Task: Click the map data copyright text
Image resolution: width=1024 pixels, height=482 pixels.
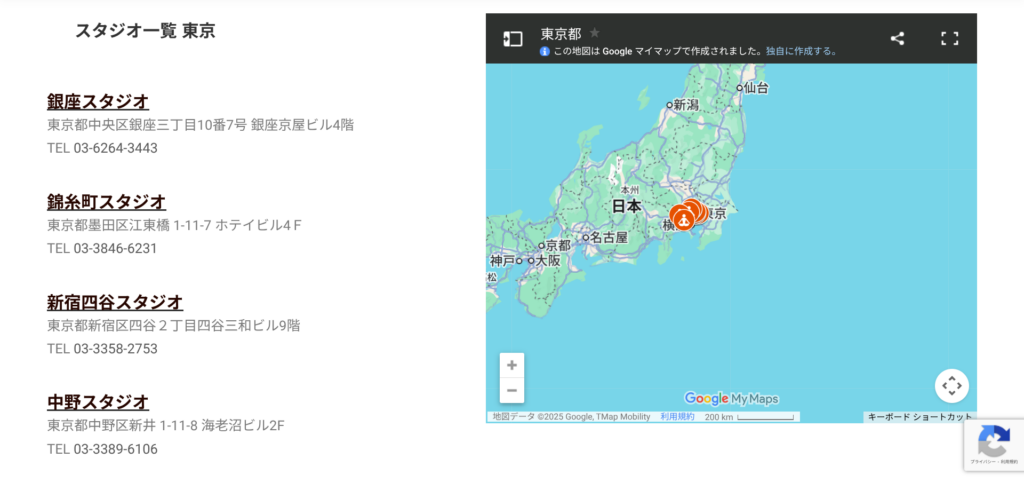Action: pos(571,417)
